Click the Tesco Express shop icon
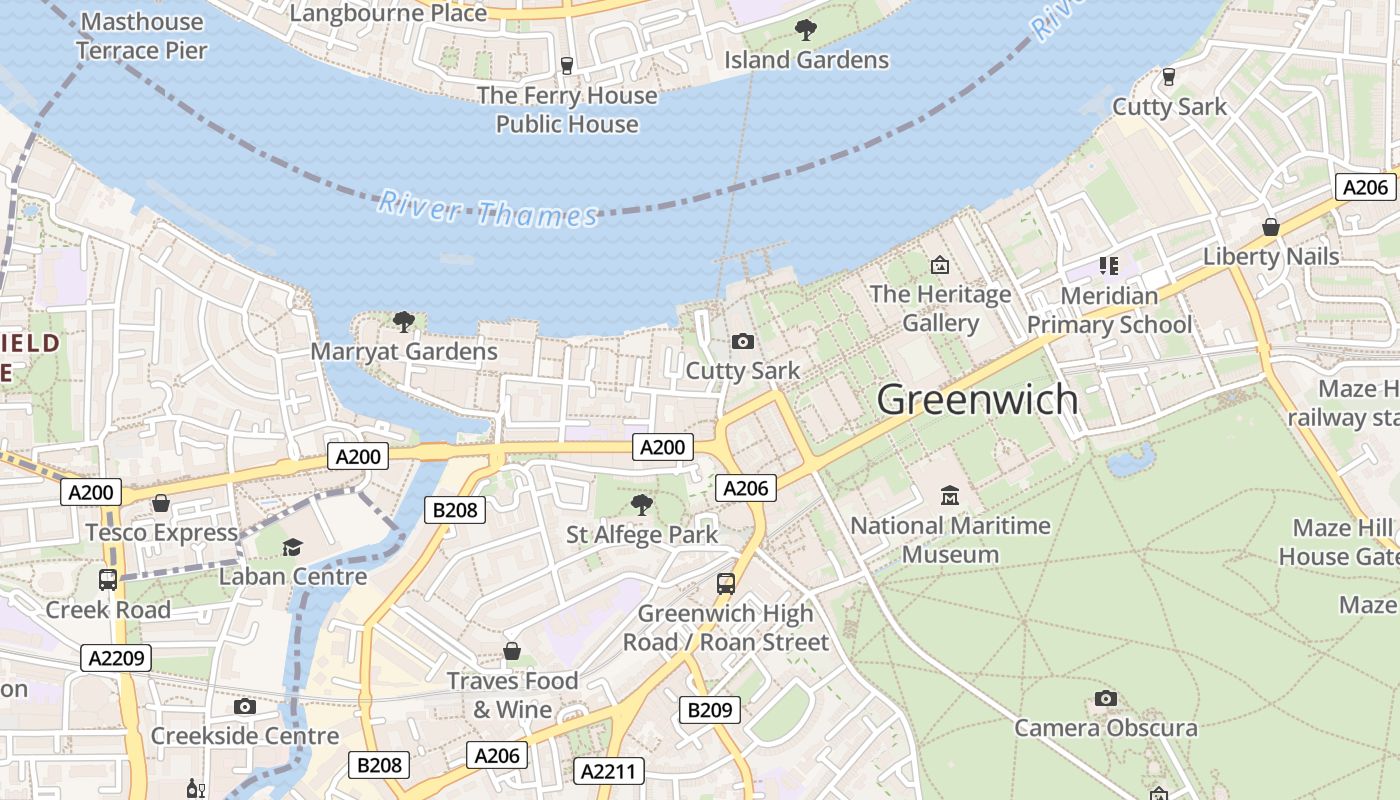Image resolution: width=1400 pixels, height=800 pixels. (x=161, y=503)
